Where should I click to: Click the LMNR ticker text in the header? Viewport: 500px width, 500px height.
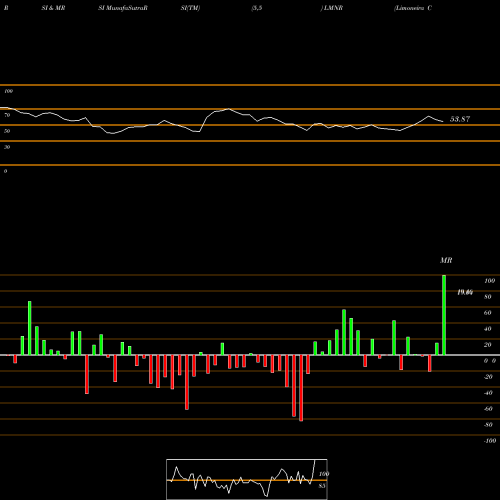coord(333,8)
